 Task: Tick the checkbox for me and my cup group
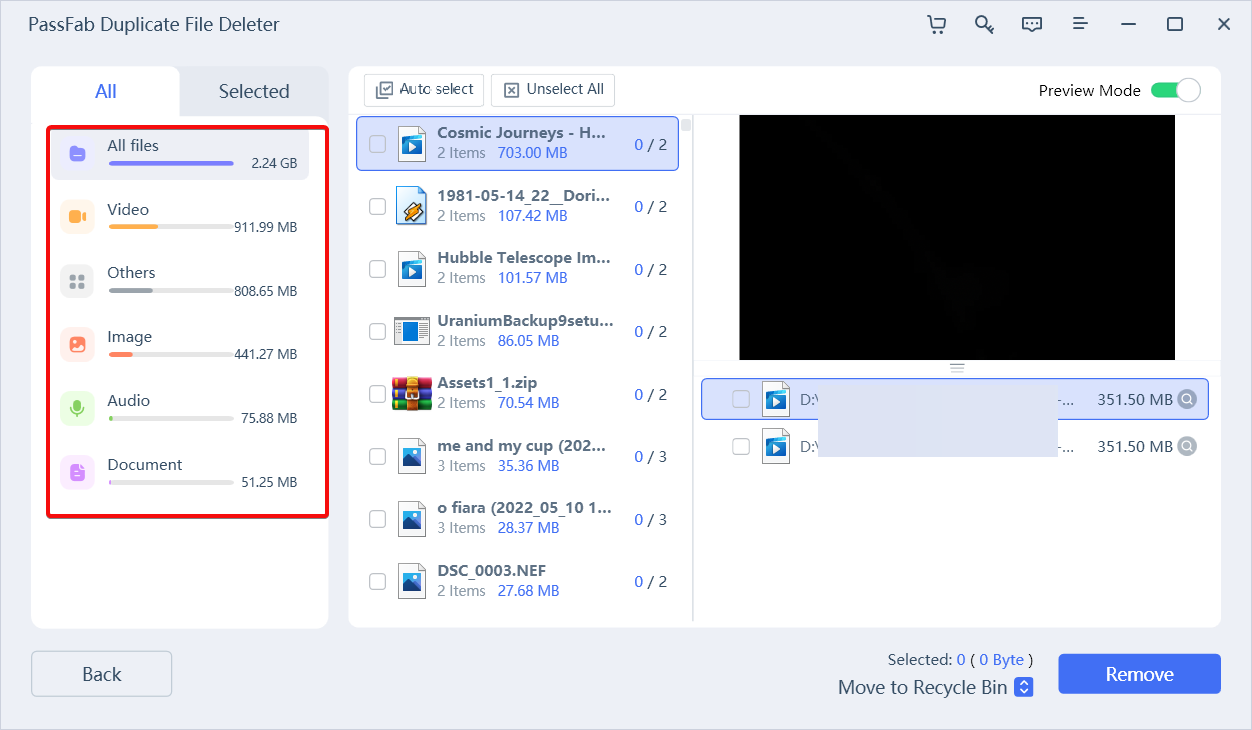point(377,456)
